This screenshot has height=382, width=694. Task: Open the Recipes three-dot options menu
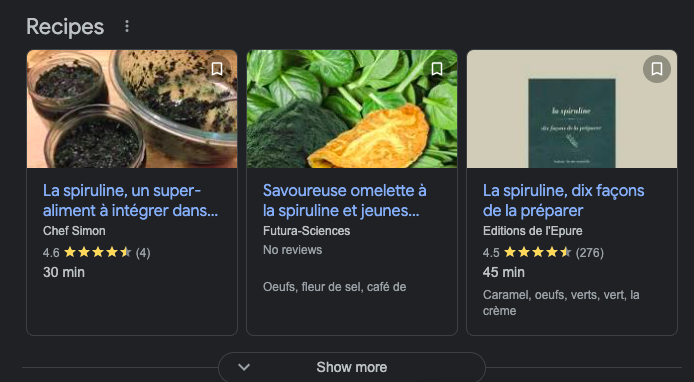pyautogui.click(x=127, y=27)
